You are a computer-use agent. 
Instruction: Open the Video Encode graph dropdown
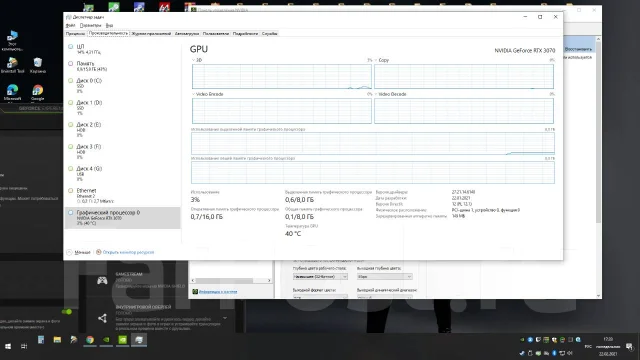pos(193,94)
